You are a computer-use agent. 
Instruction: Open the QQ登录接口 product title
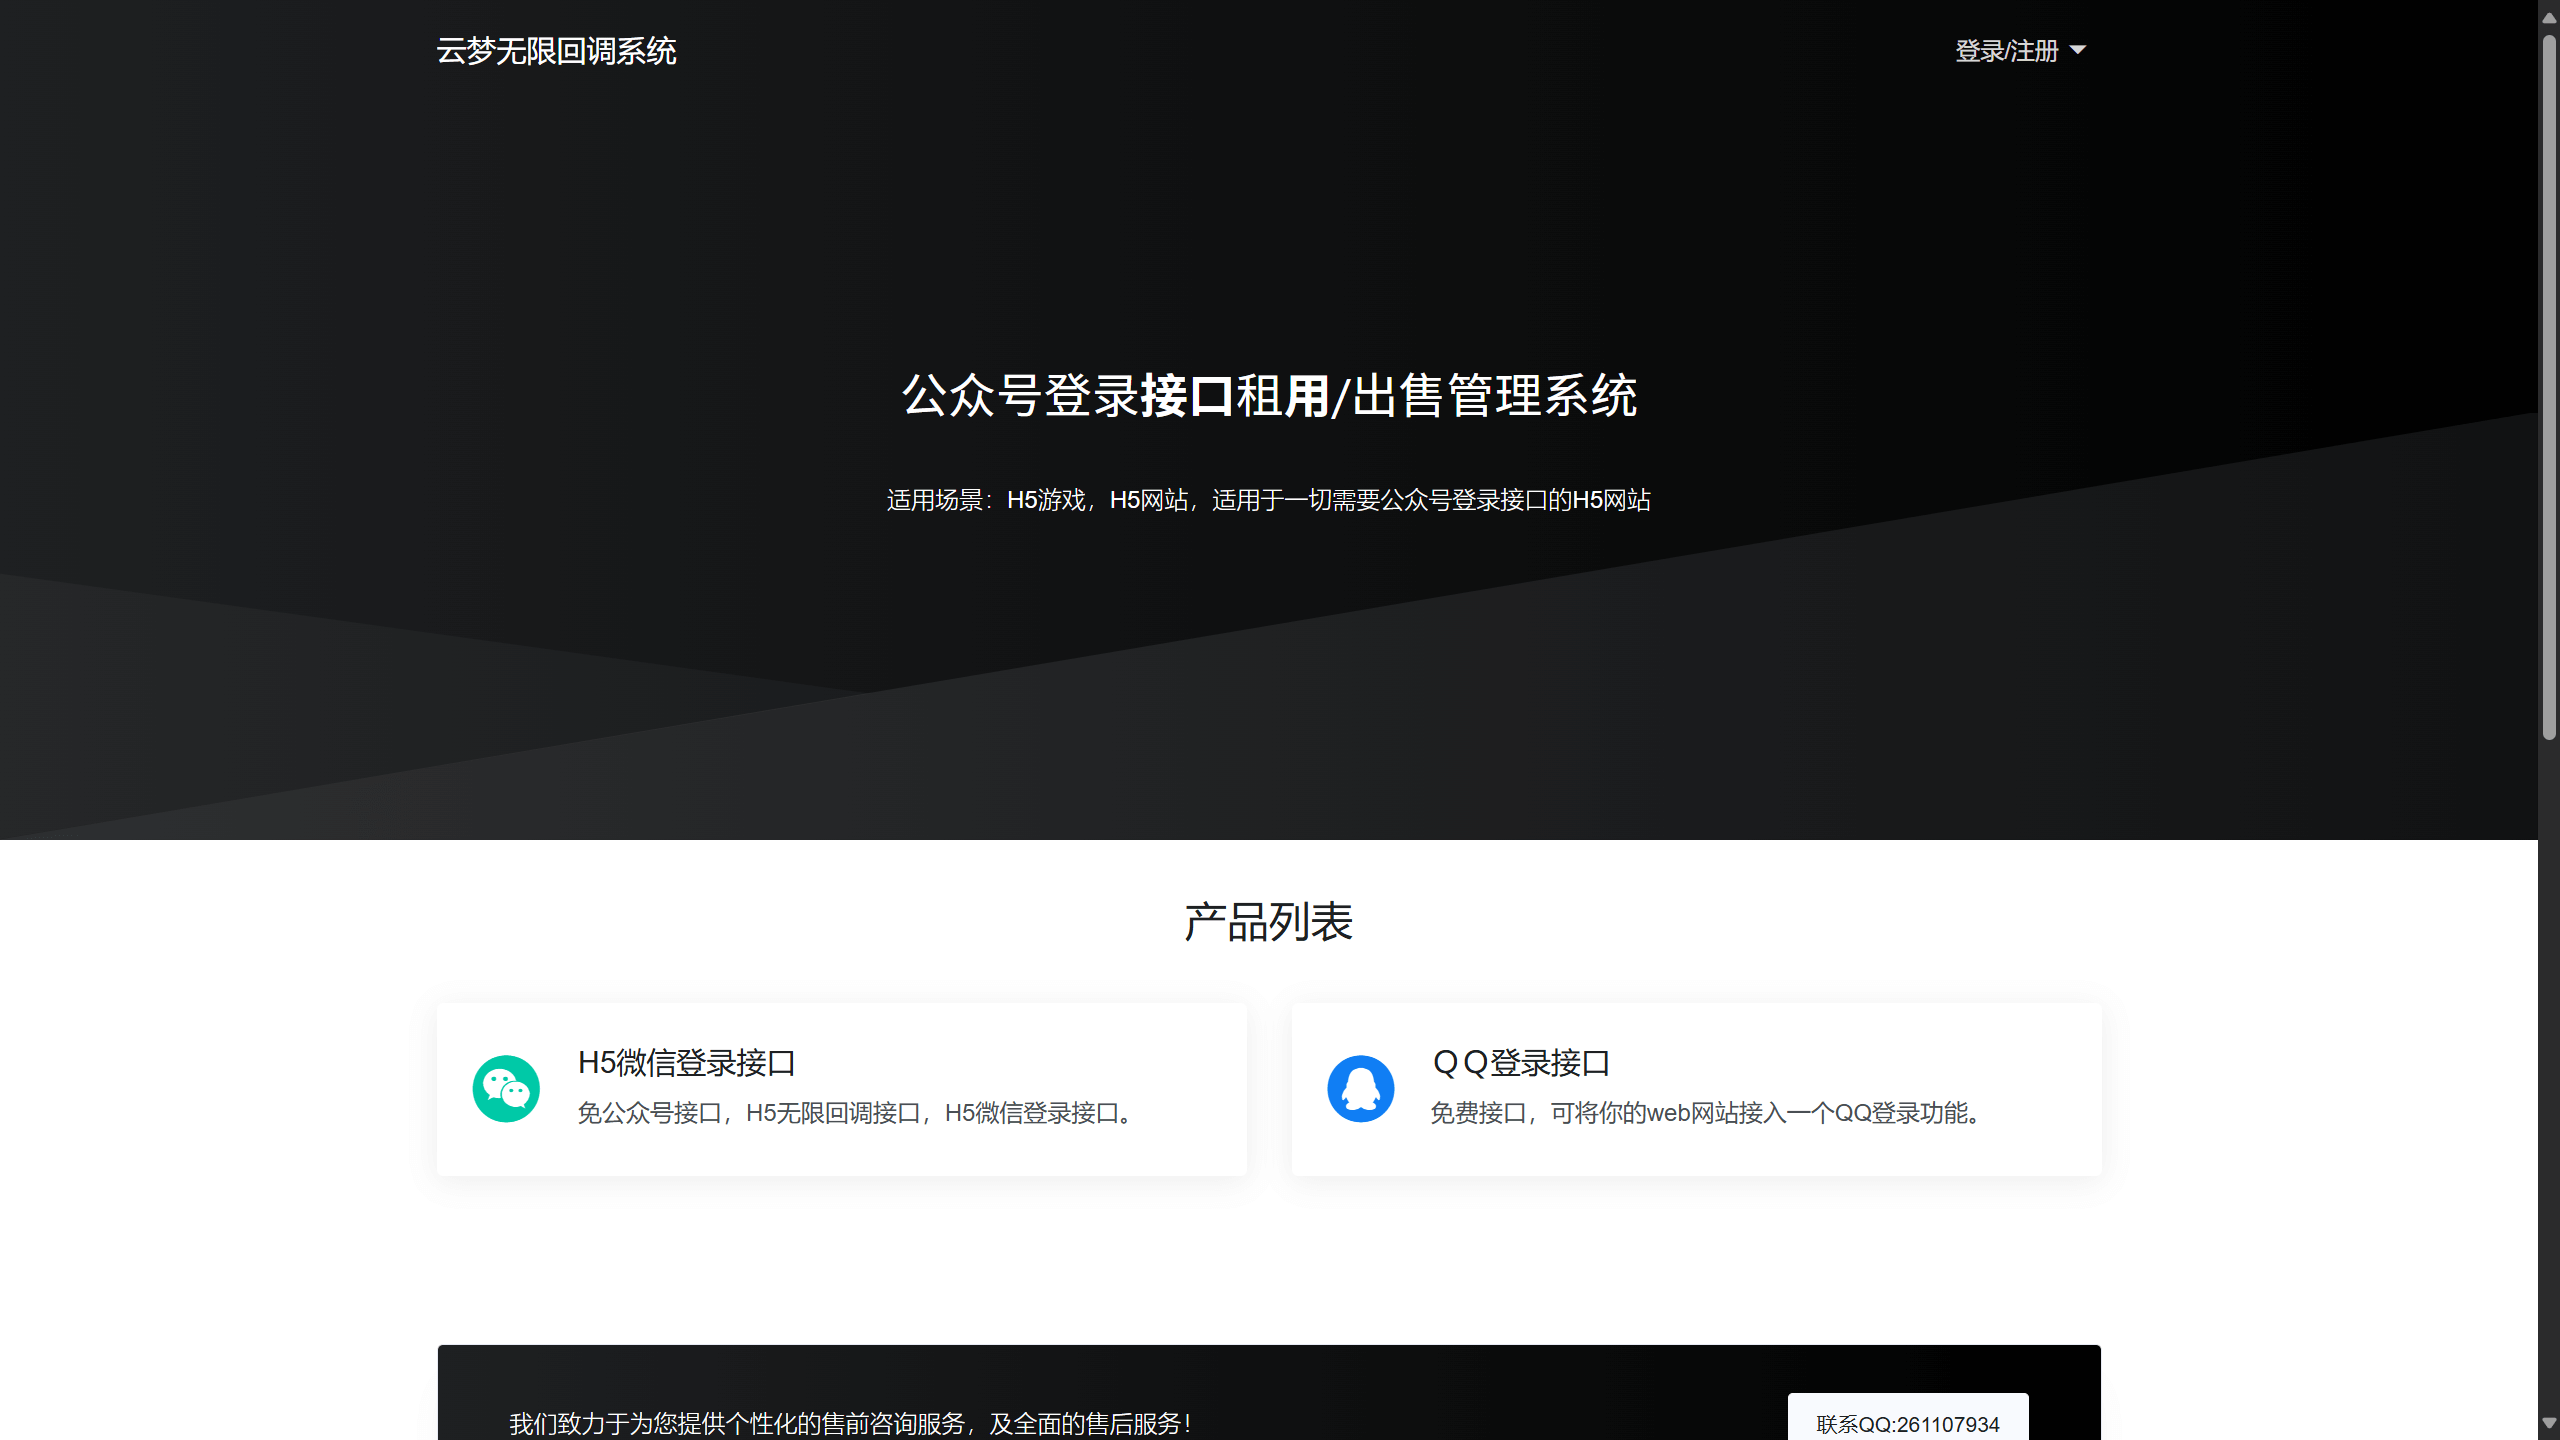1521,1063
